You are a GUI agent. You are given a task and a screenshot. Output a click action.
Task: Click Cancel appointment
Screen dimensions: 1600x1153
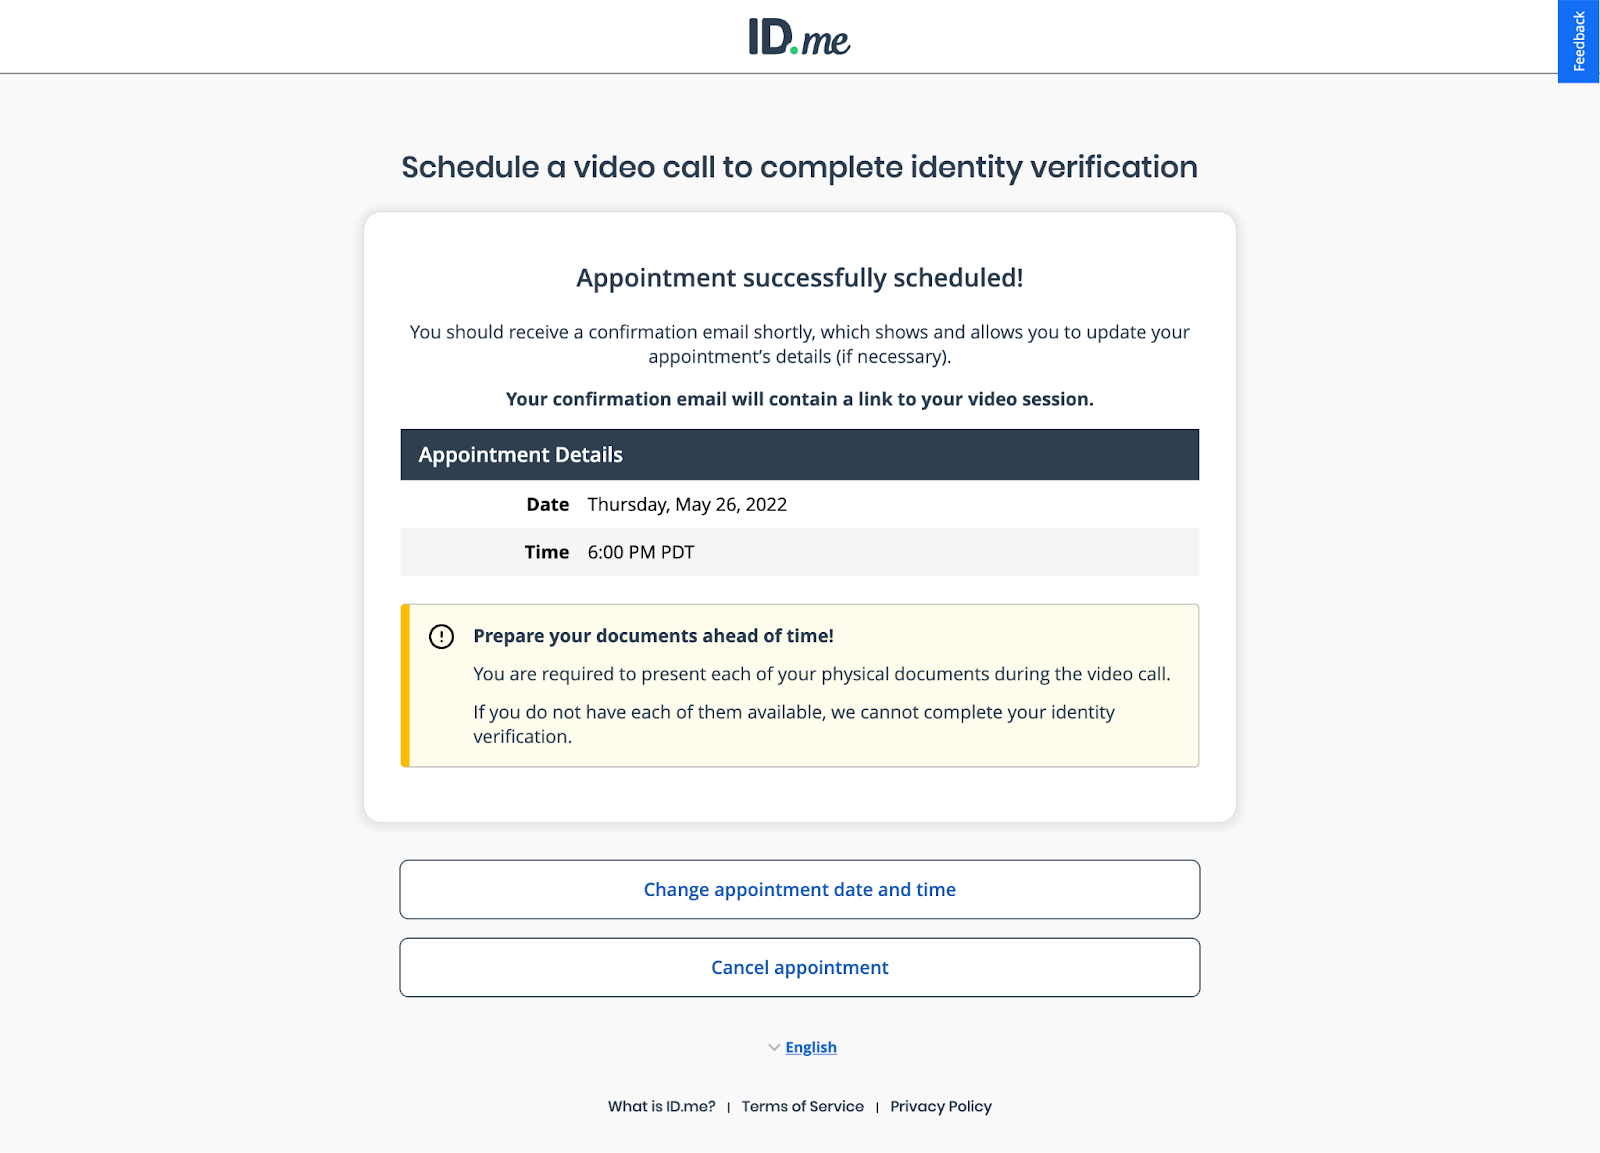click(799, 967)
